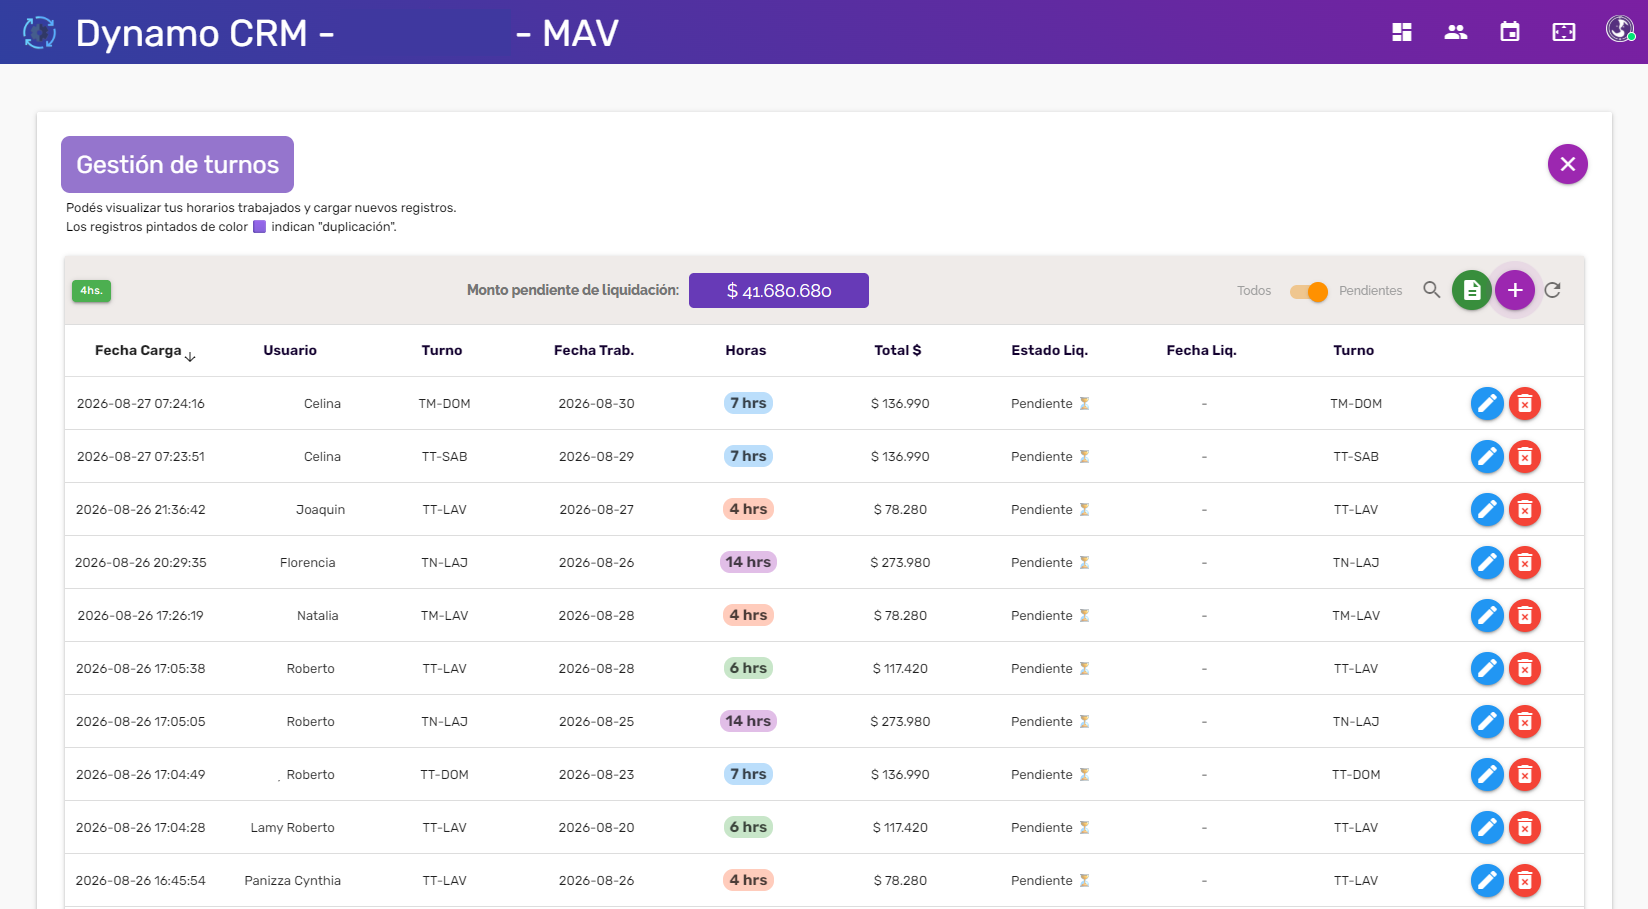
Task: Edit Joaquin's TT-LAV record
Action: (x=1487, y=510)
